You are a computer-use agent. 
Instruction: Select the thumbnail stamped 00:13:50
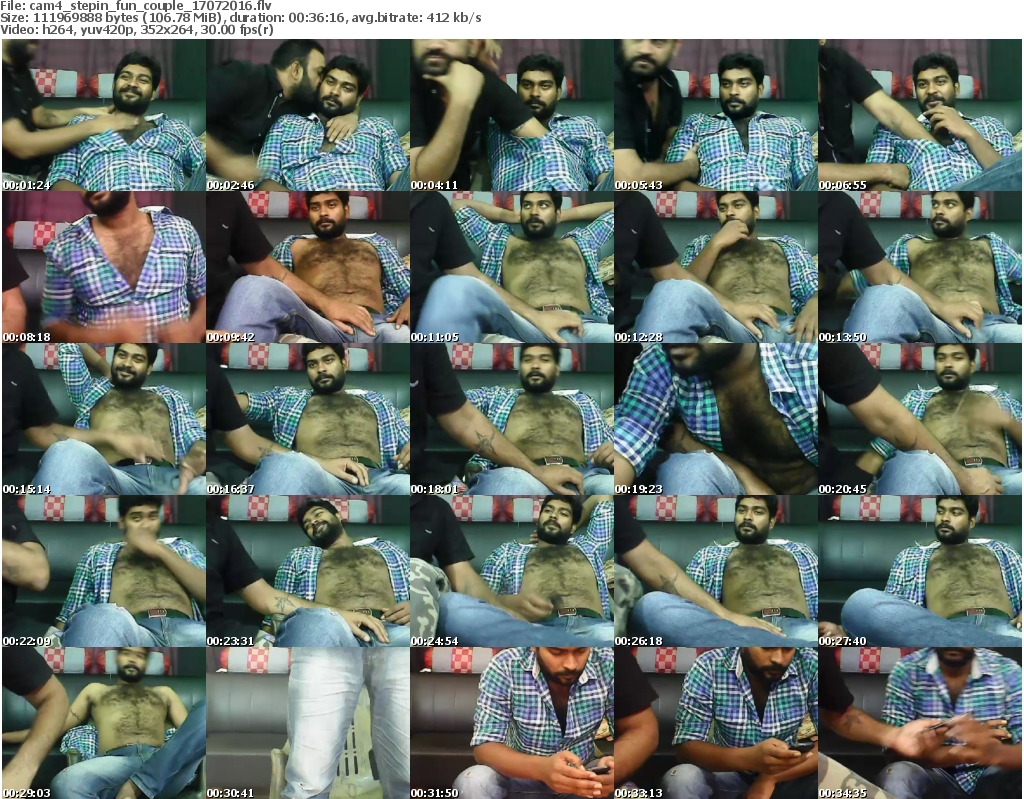tap(920, 267)
